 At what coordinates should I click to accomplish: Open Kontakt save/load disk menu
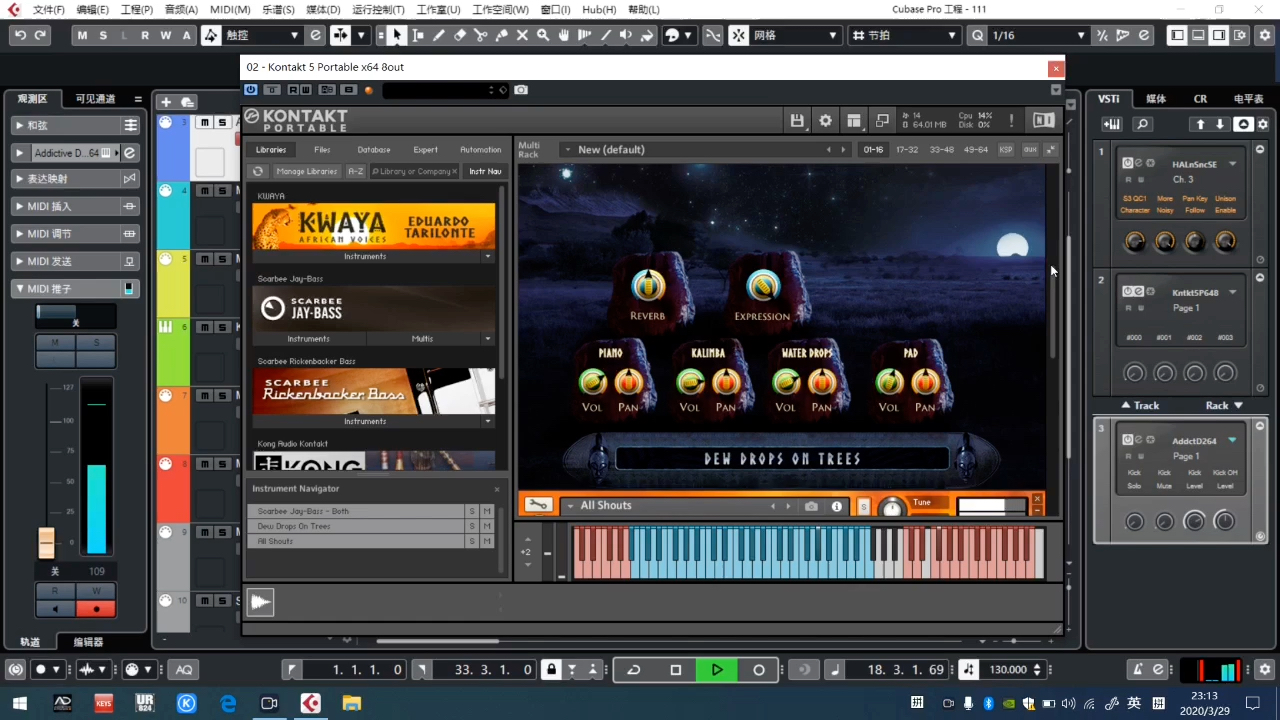[797, 120]
